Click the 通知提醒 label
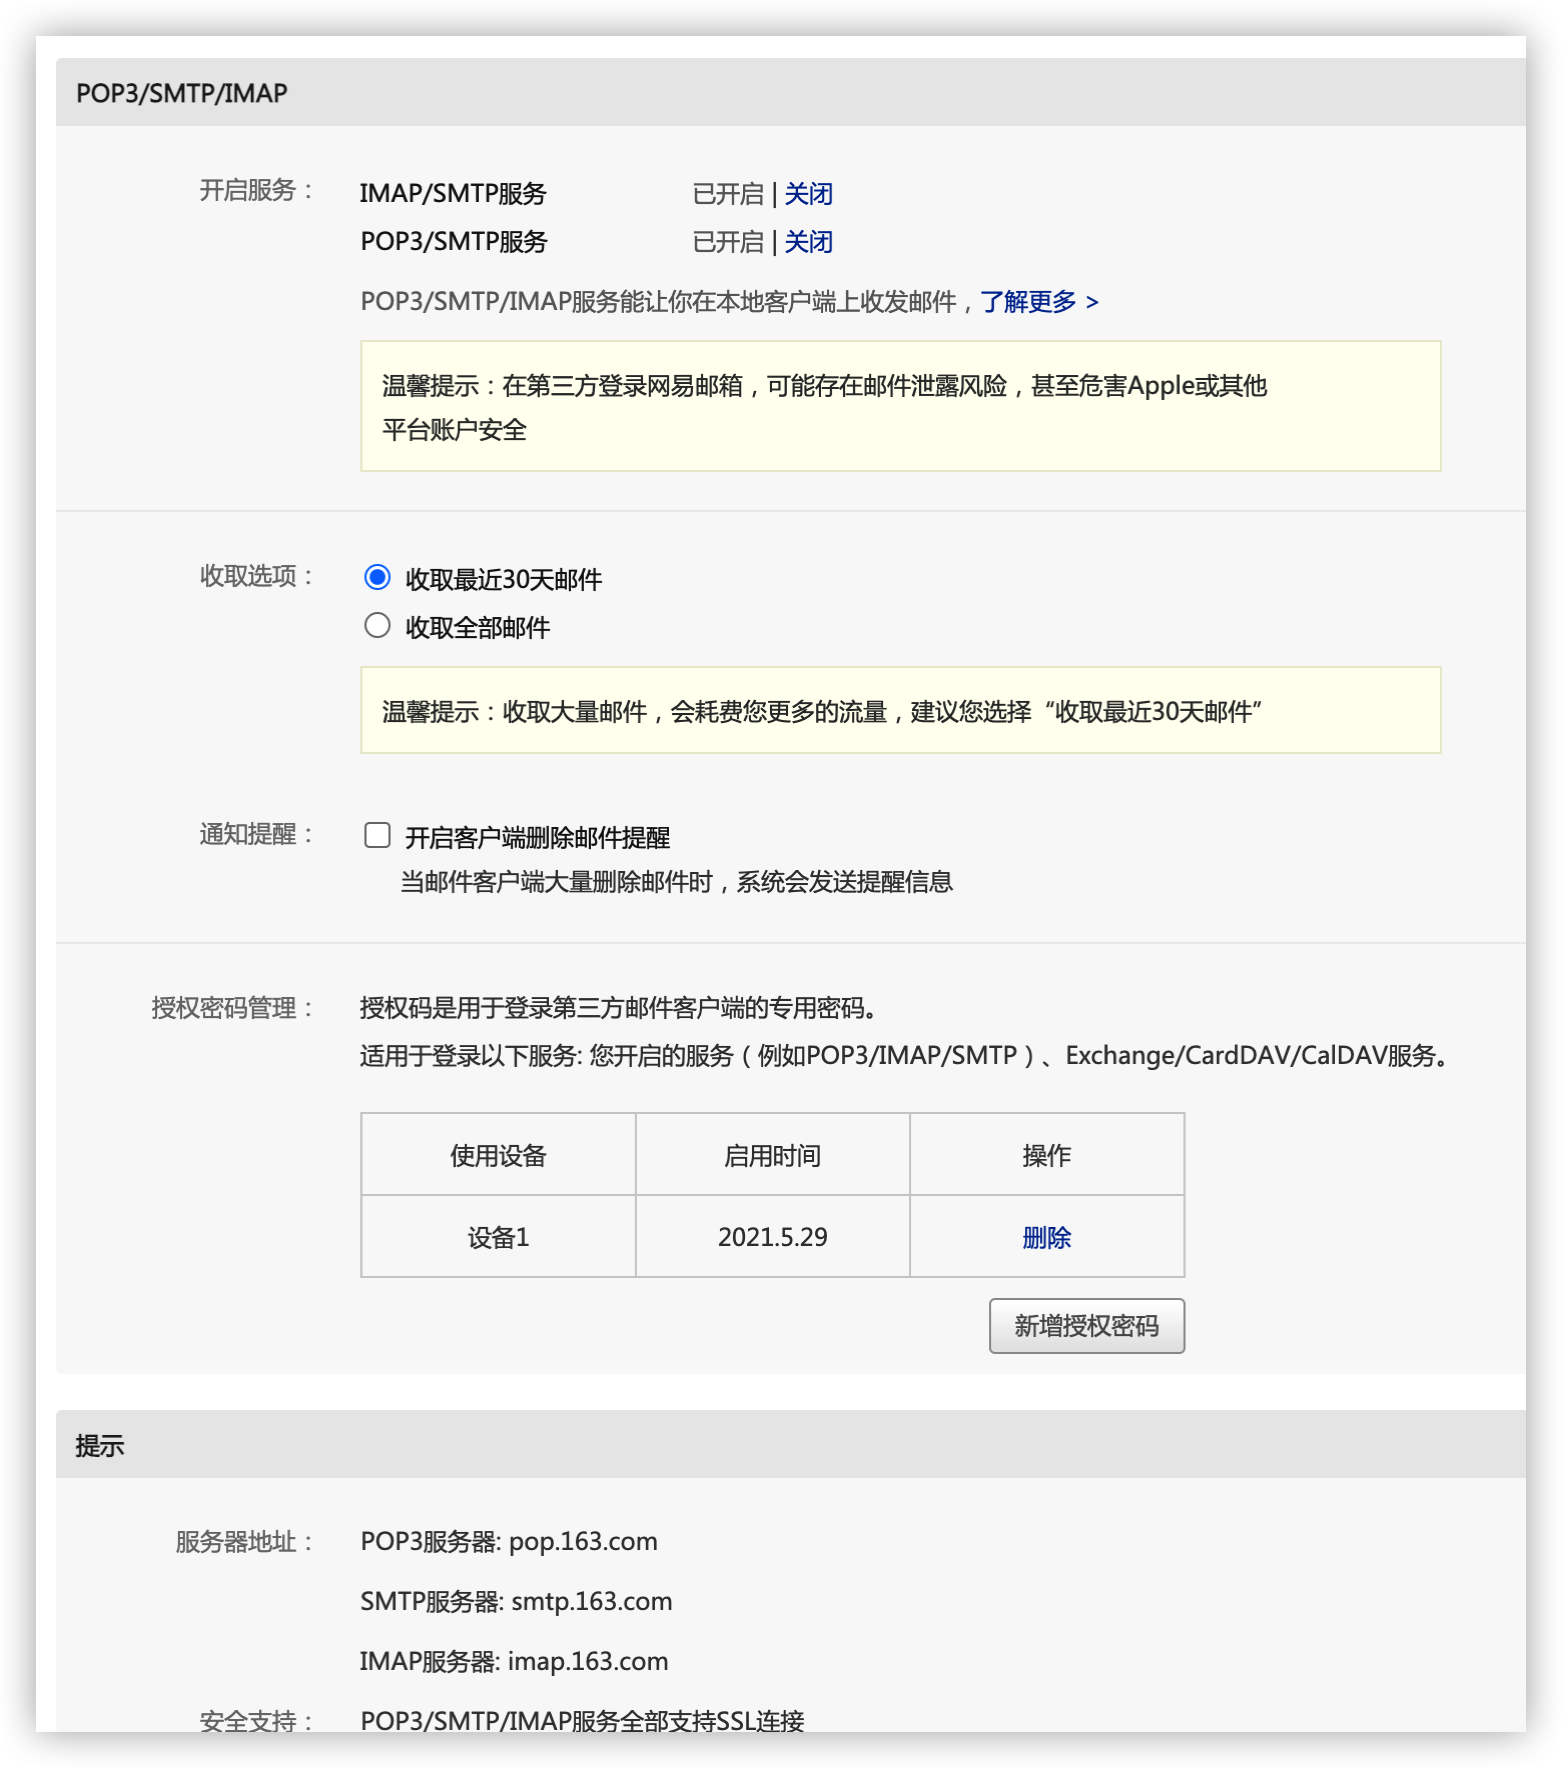 coord(257,834)
